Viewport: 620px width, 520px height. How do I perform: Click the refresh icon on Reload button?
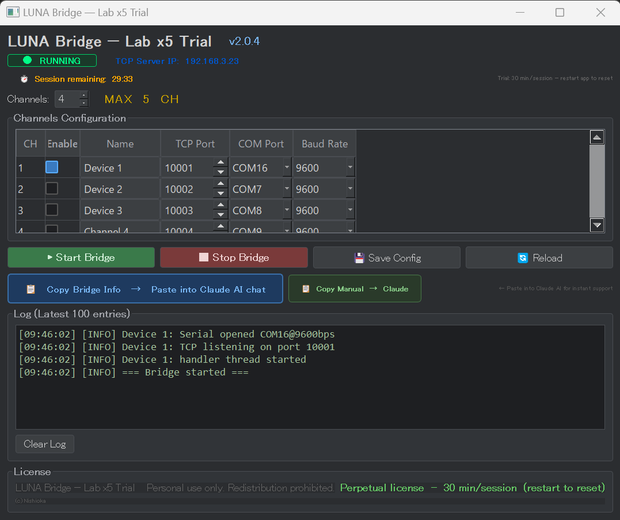tap(523, 258)
